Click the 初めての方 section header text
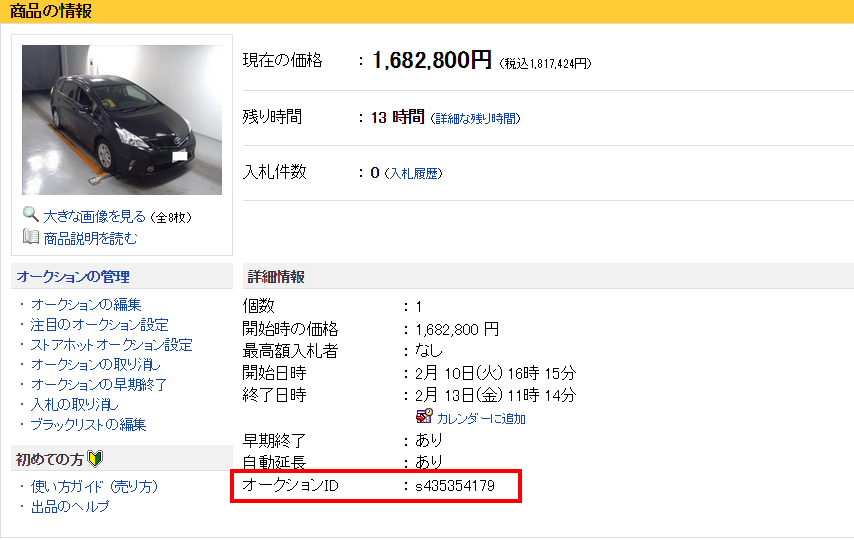 tap(50, 460)
